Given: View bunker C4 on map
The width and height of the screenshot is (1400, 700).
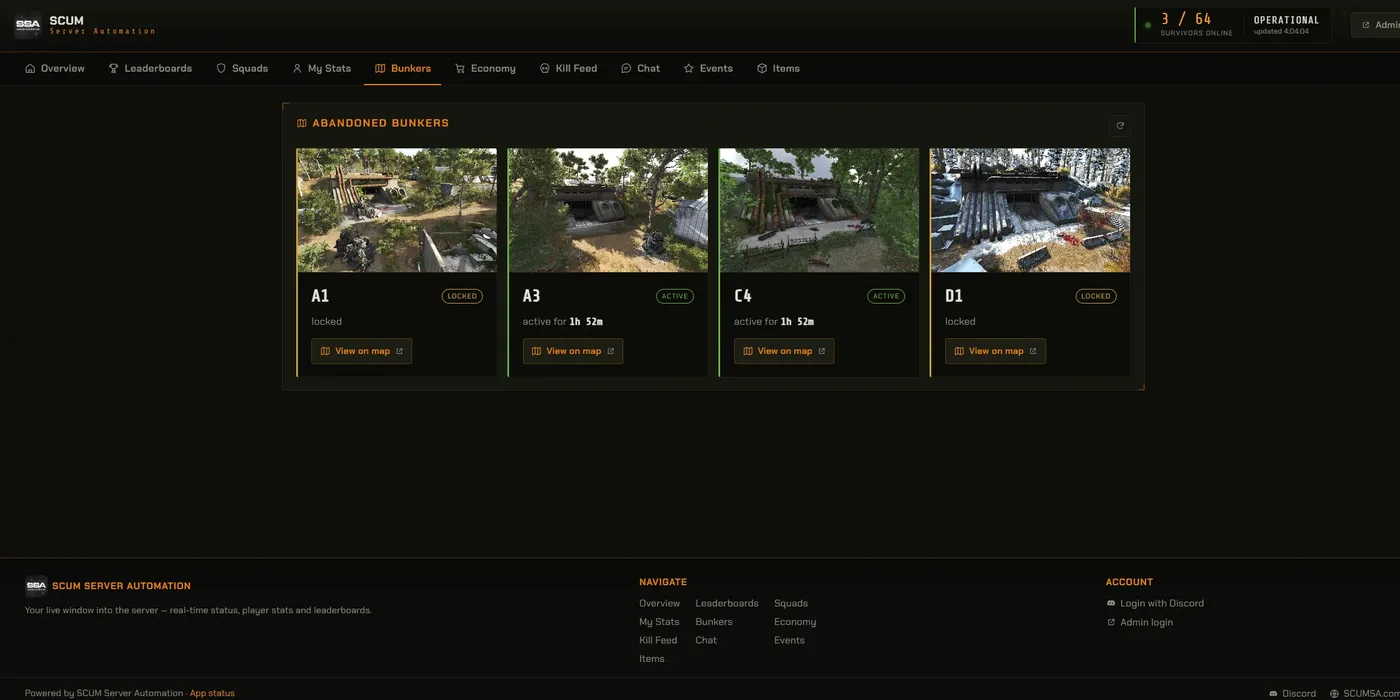Looking at the screenshot, I should pos(784,351).
